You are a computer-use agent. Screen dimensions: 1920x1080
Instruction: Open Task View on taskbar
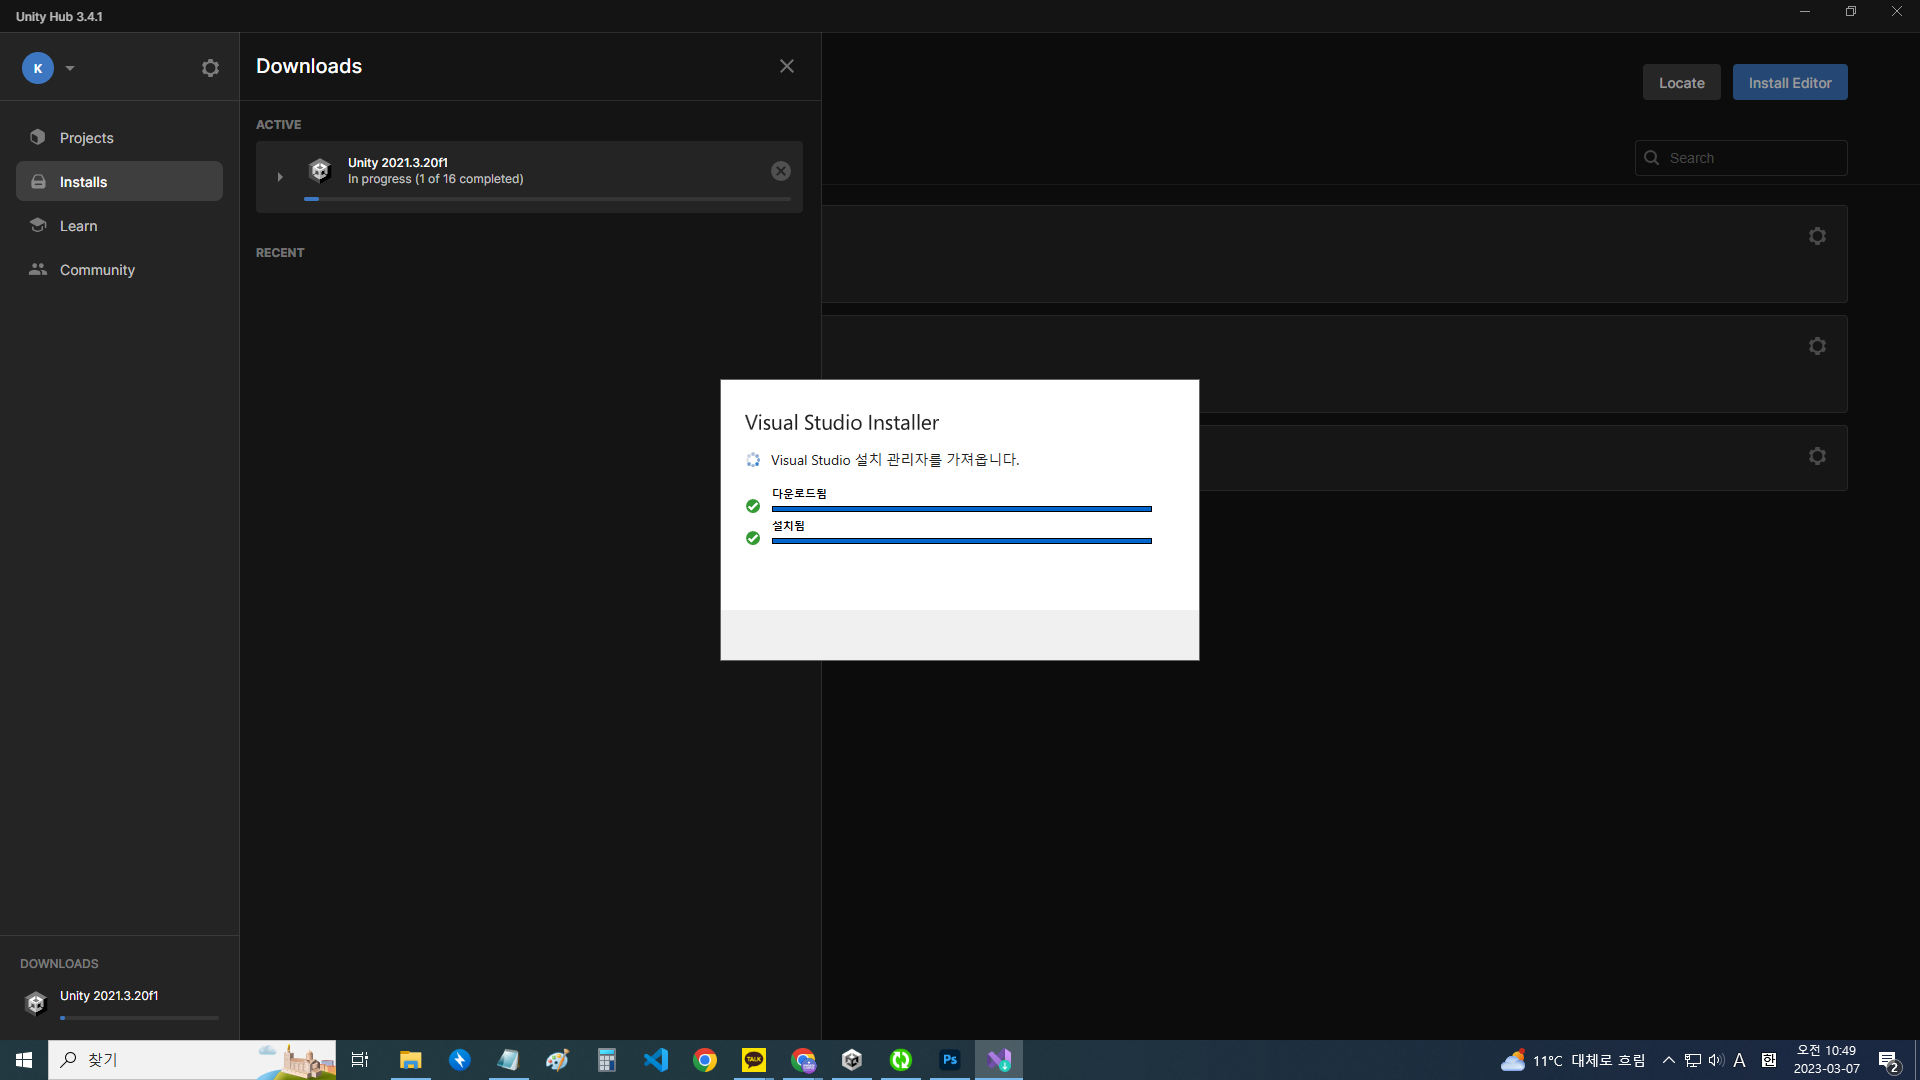pos(360,1060)
